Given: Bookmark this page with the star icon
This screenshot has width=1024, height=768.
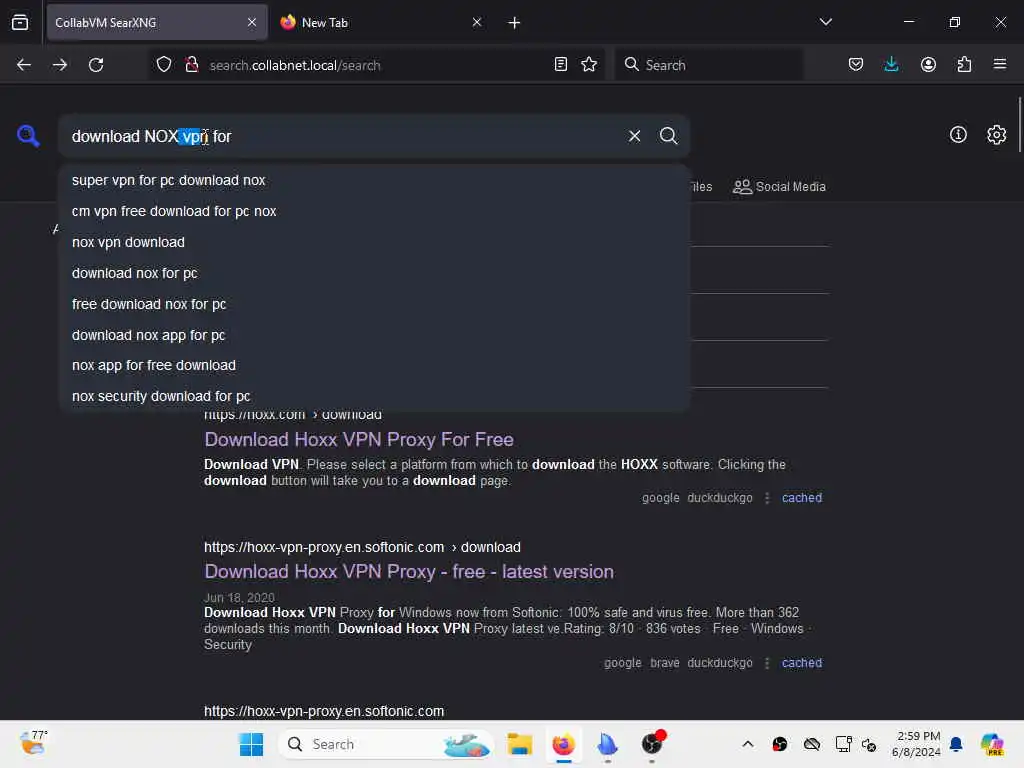Looking at the screenshot, I should (589, 64).
